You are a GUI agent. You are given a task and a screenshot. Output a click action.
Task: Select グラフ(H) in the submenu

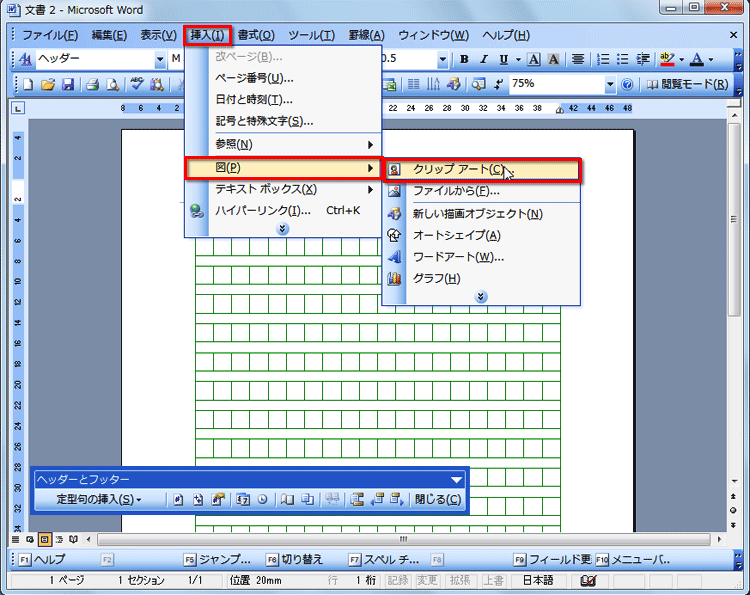click(482, 279)
